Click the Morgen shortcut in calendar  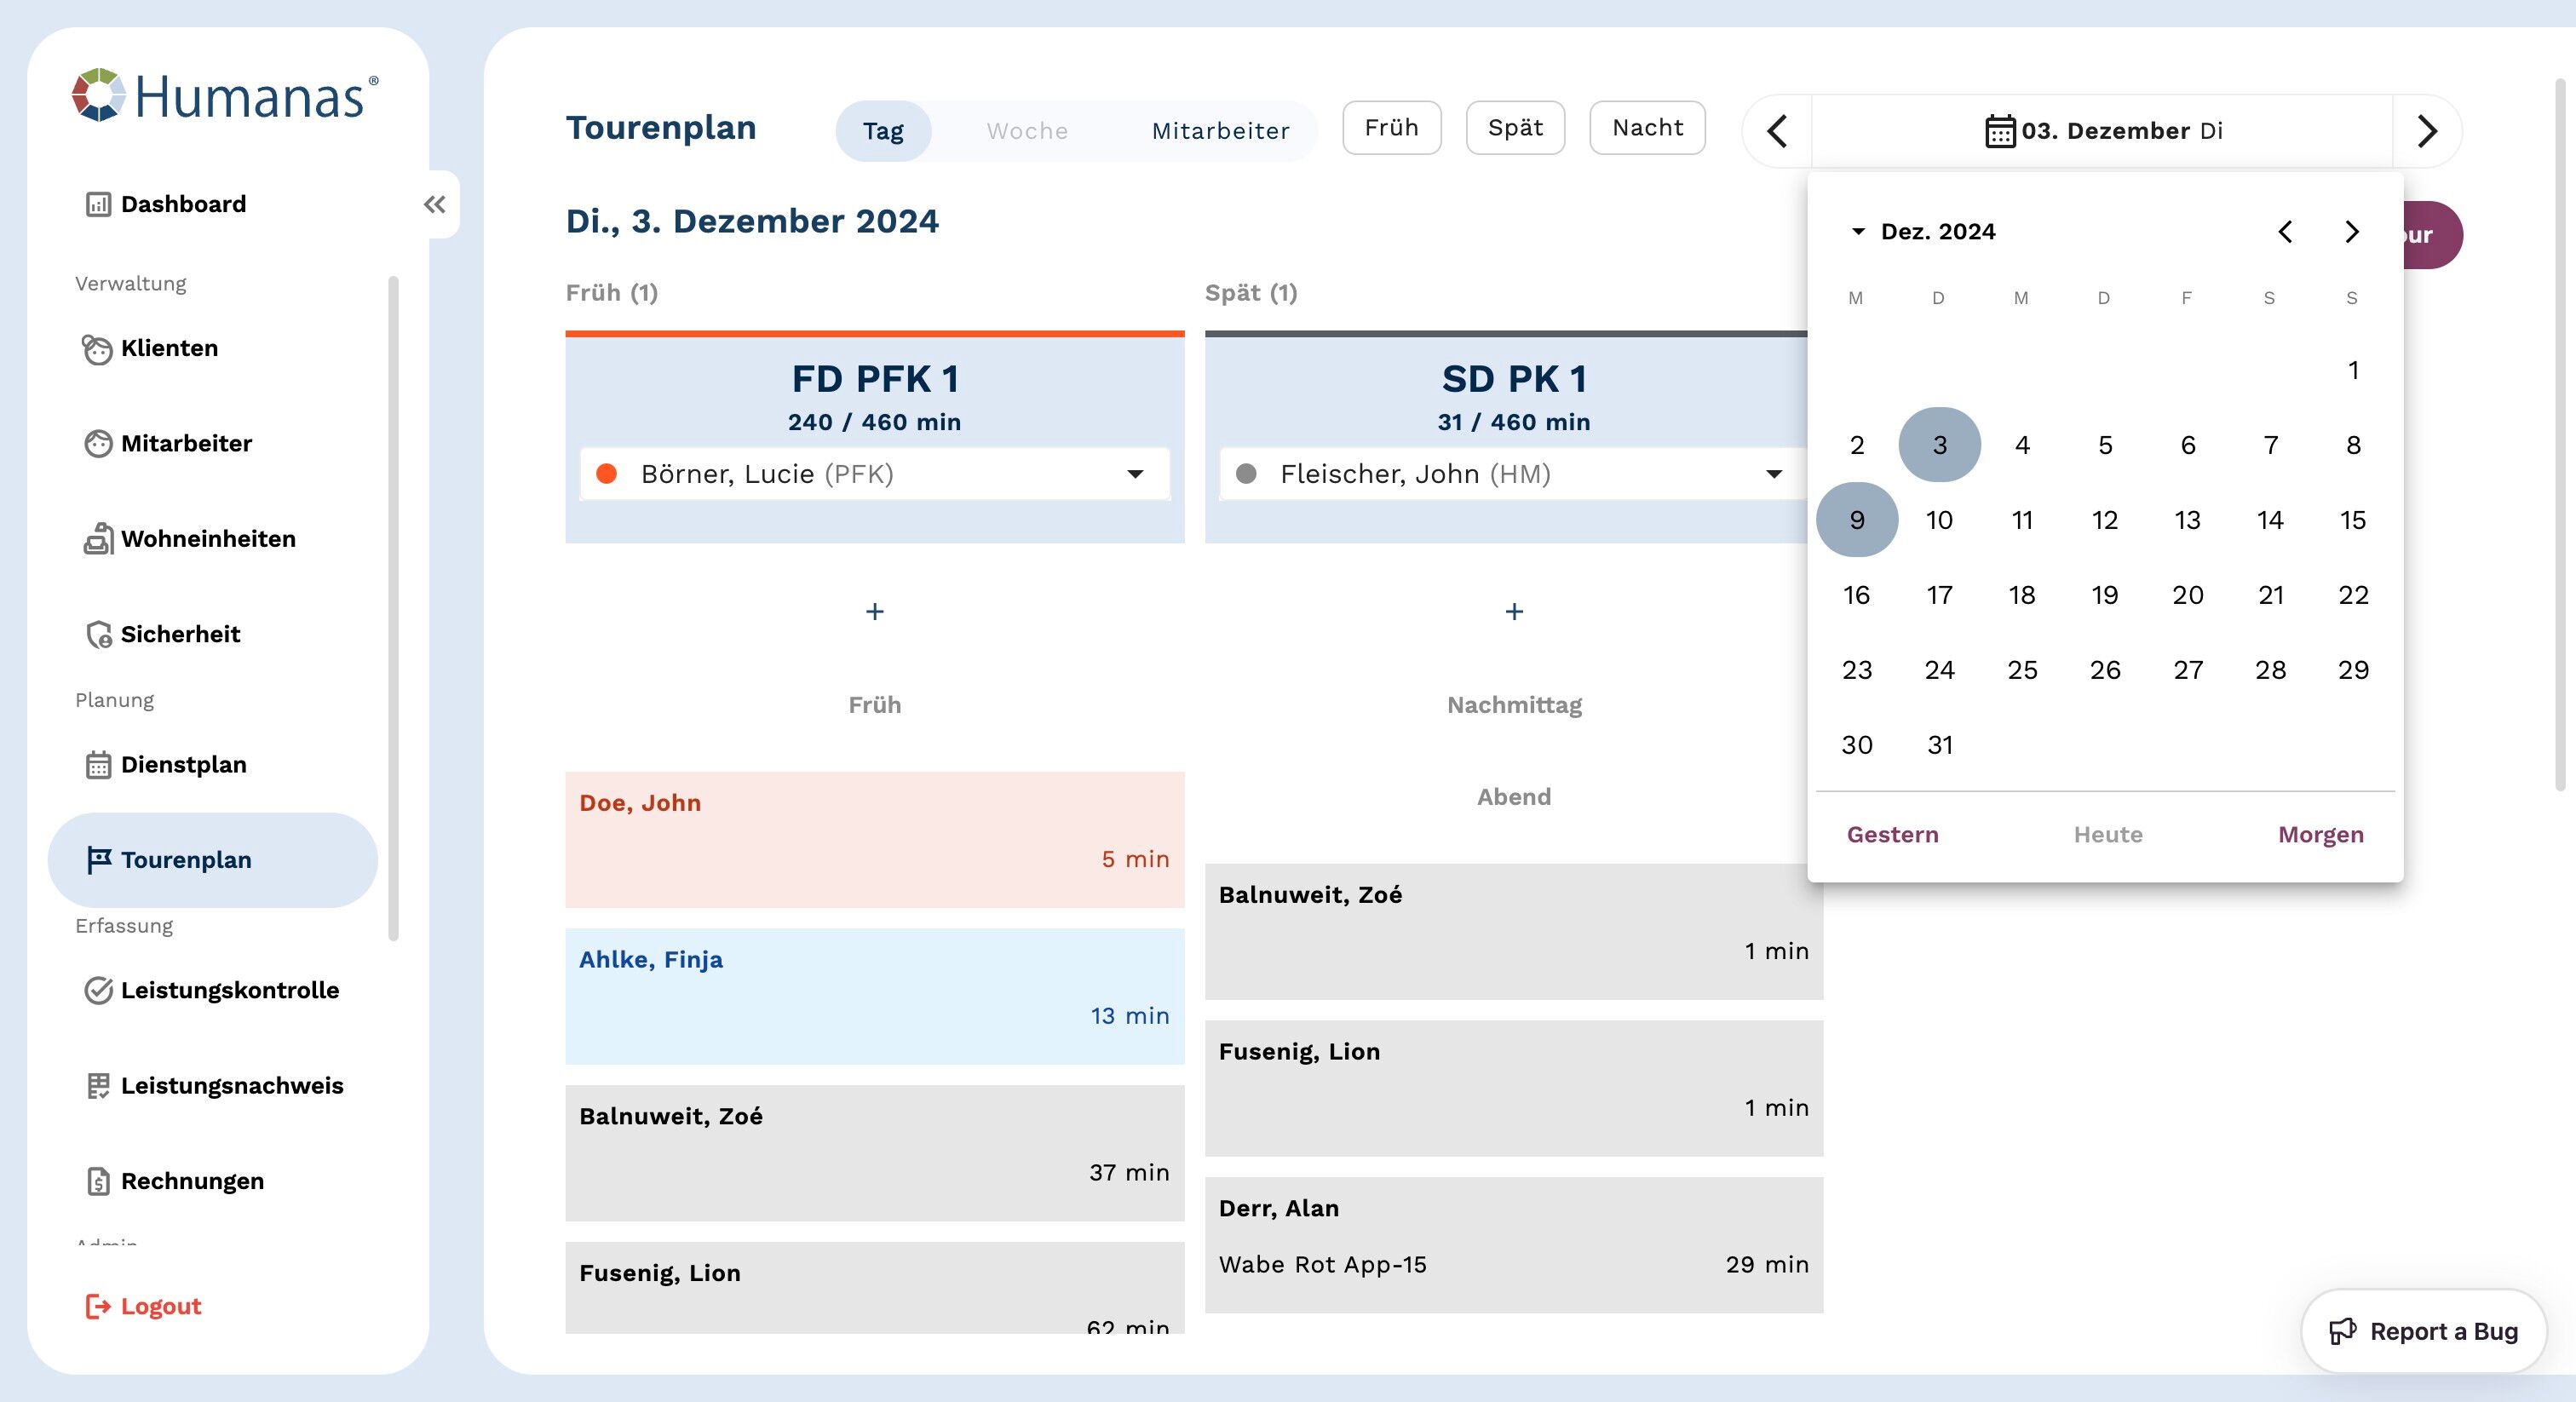pos(2320,834)
